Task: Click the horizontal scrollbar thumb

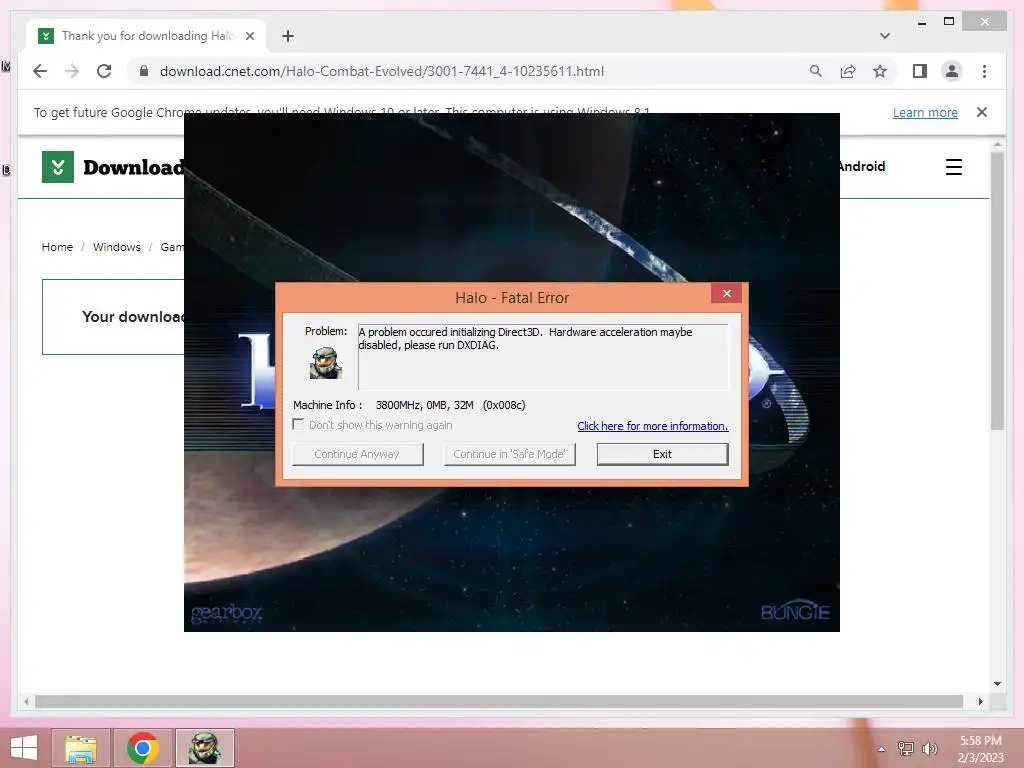Action: click(499, 701)
